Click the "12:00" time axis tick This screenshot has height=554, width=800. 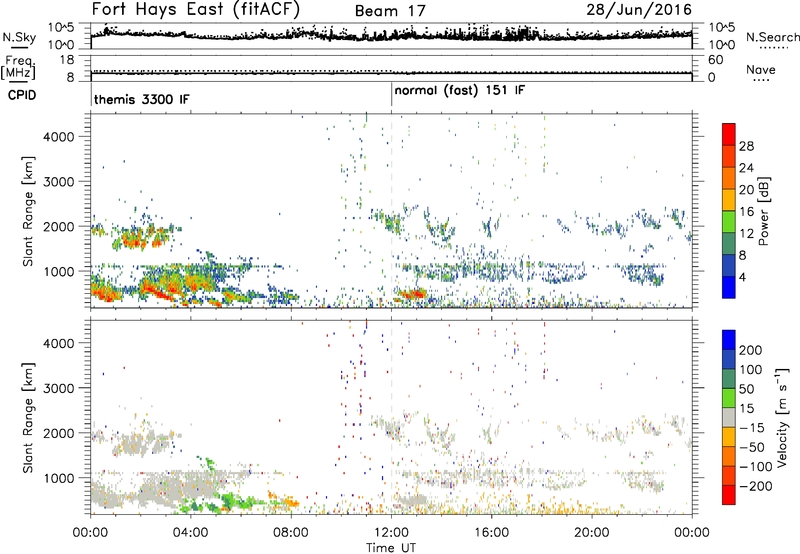coord(391,533)
